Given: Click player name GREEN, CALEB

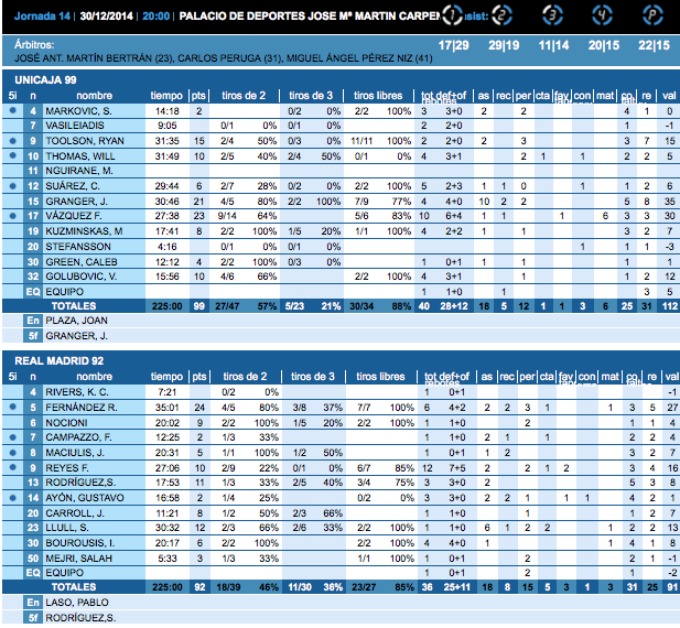Looking at the screenshot, I should click(x=82, y=262).
